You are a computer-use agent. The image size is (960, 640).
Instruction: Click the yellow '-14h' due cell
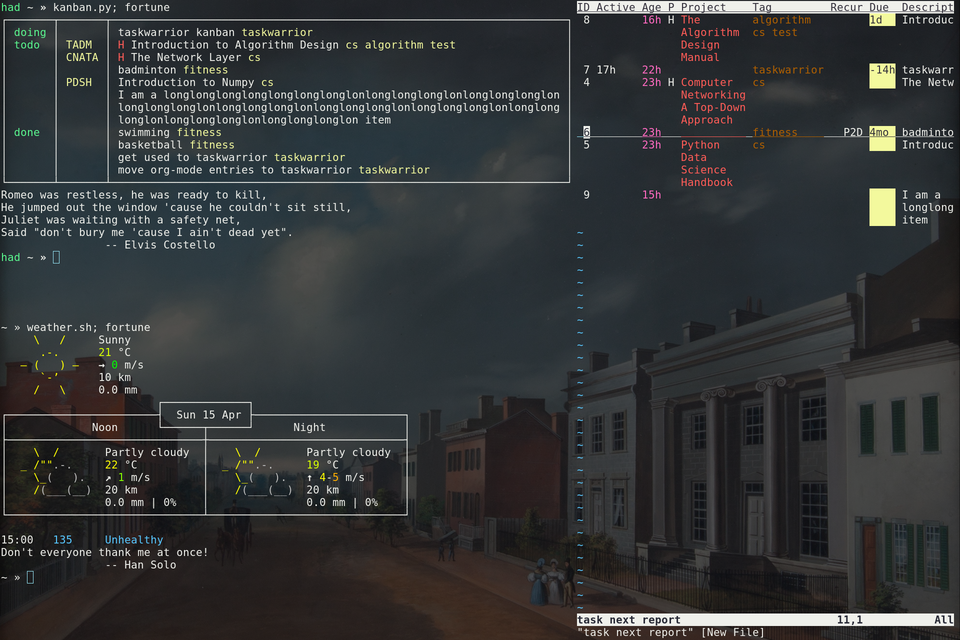(882, 70)
